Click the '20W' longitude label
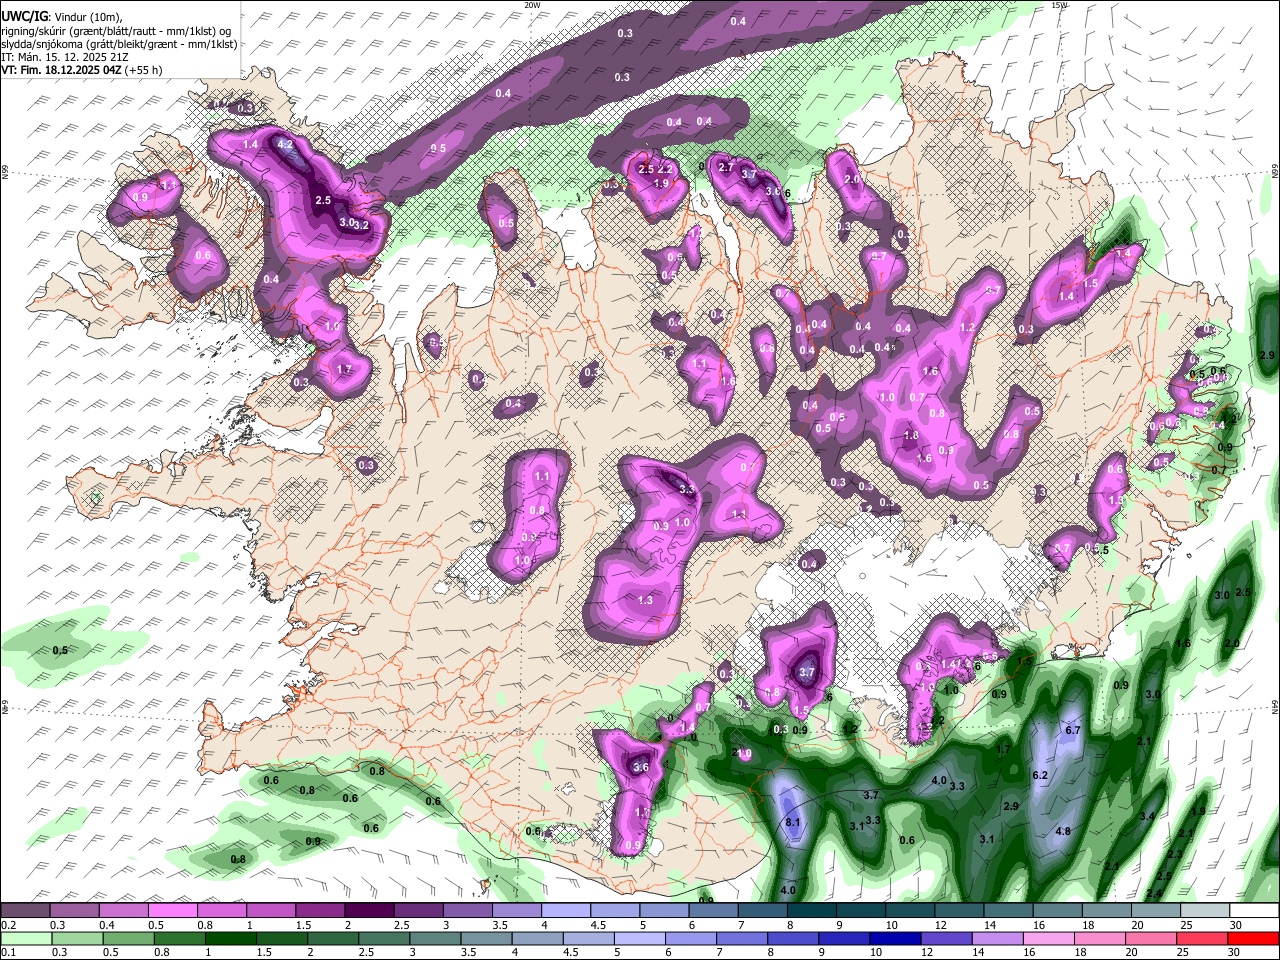Screen dimensions: 1280x960 [x=532, y=5]
